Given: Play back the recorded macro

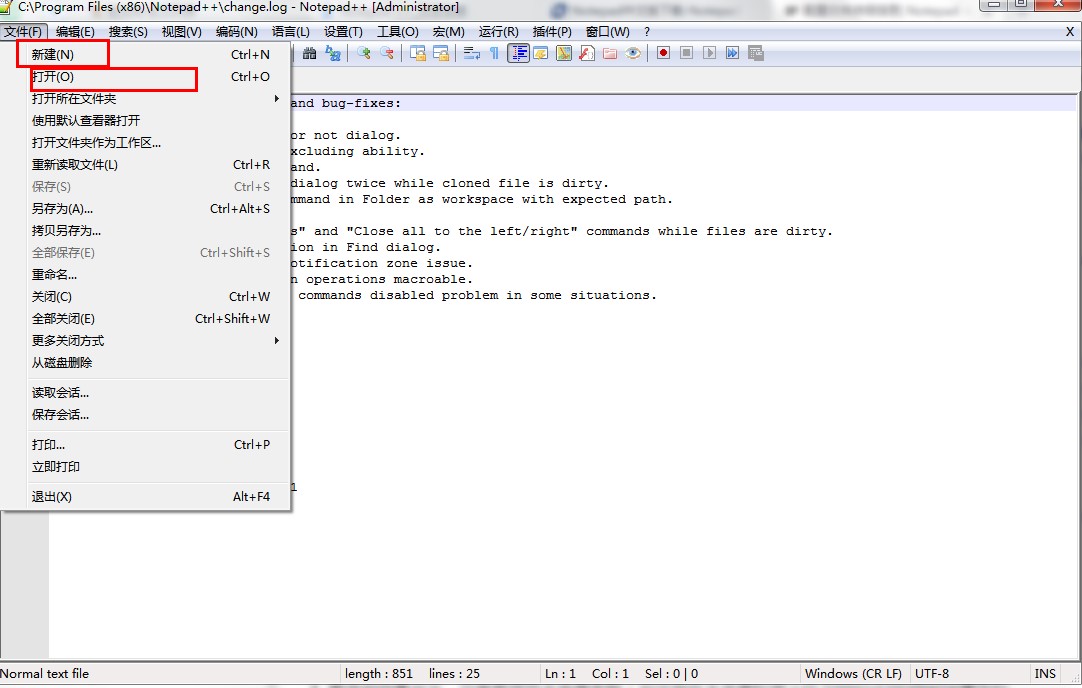Looking at the screenshot, I should tap(711, 53).
